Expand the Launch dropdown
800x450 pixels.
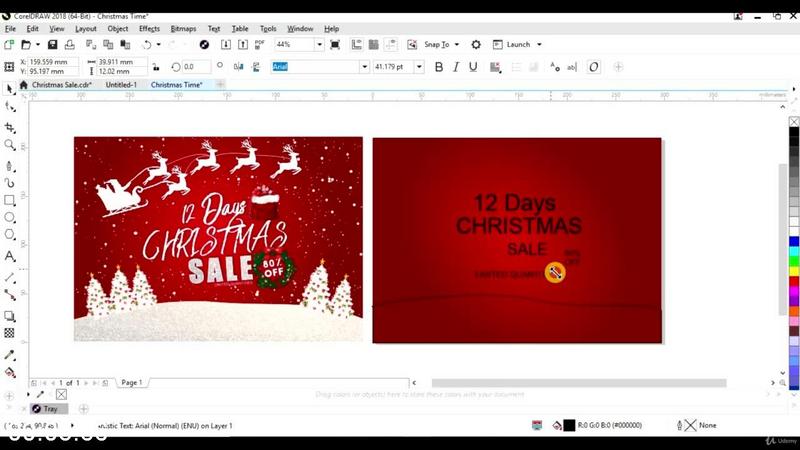[x=539, y=44]
